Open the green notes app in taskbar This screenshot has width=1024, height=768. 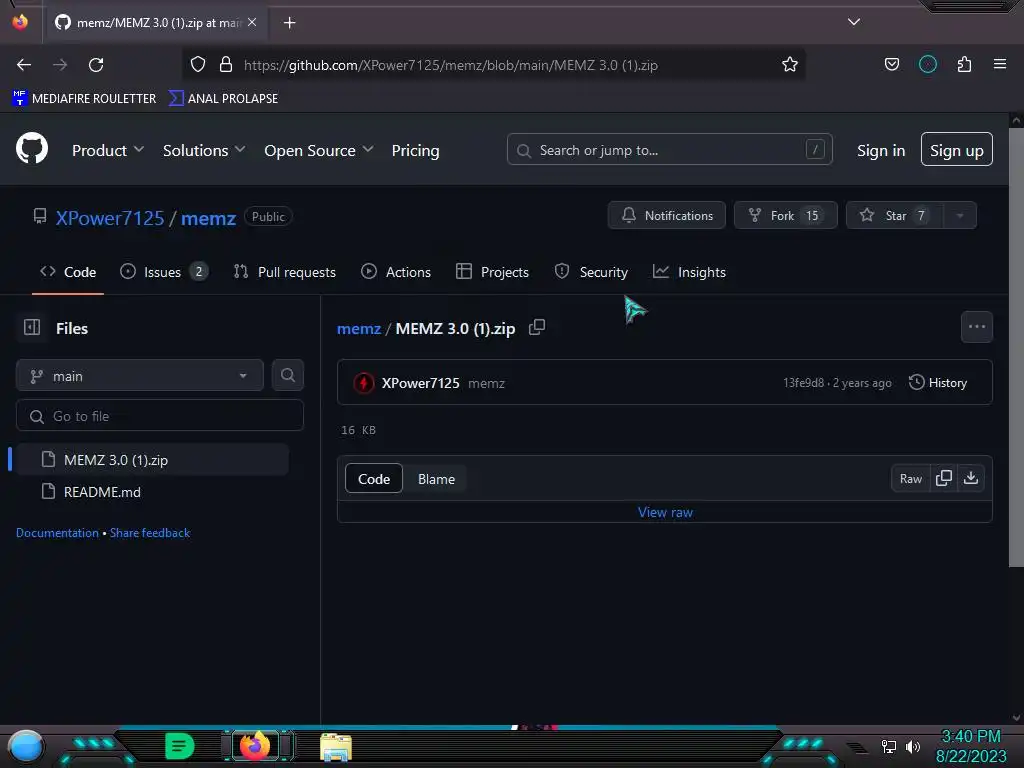[180, 746]
